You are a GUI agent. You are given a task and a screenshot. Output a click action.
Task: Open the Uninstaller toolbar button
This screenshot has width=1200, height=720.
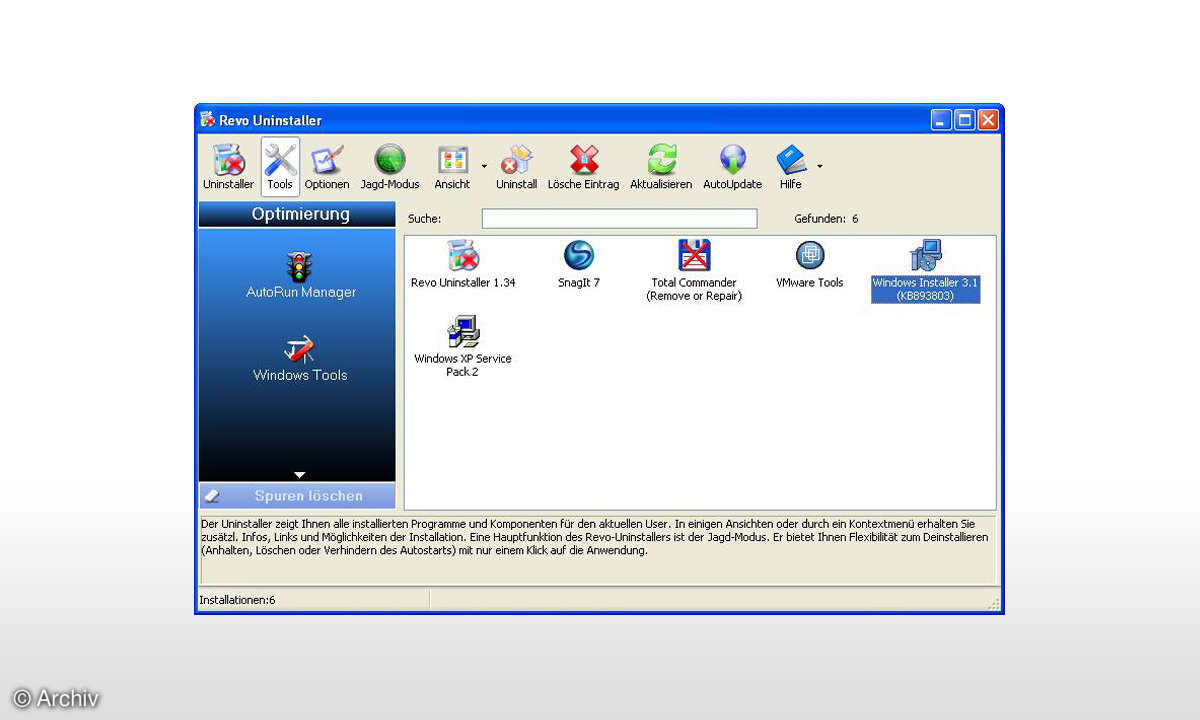228,167
